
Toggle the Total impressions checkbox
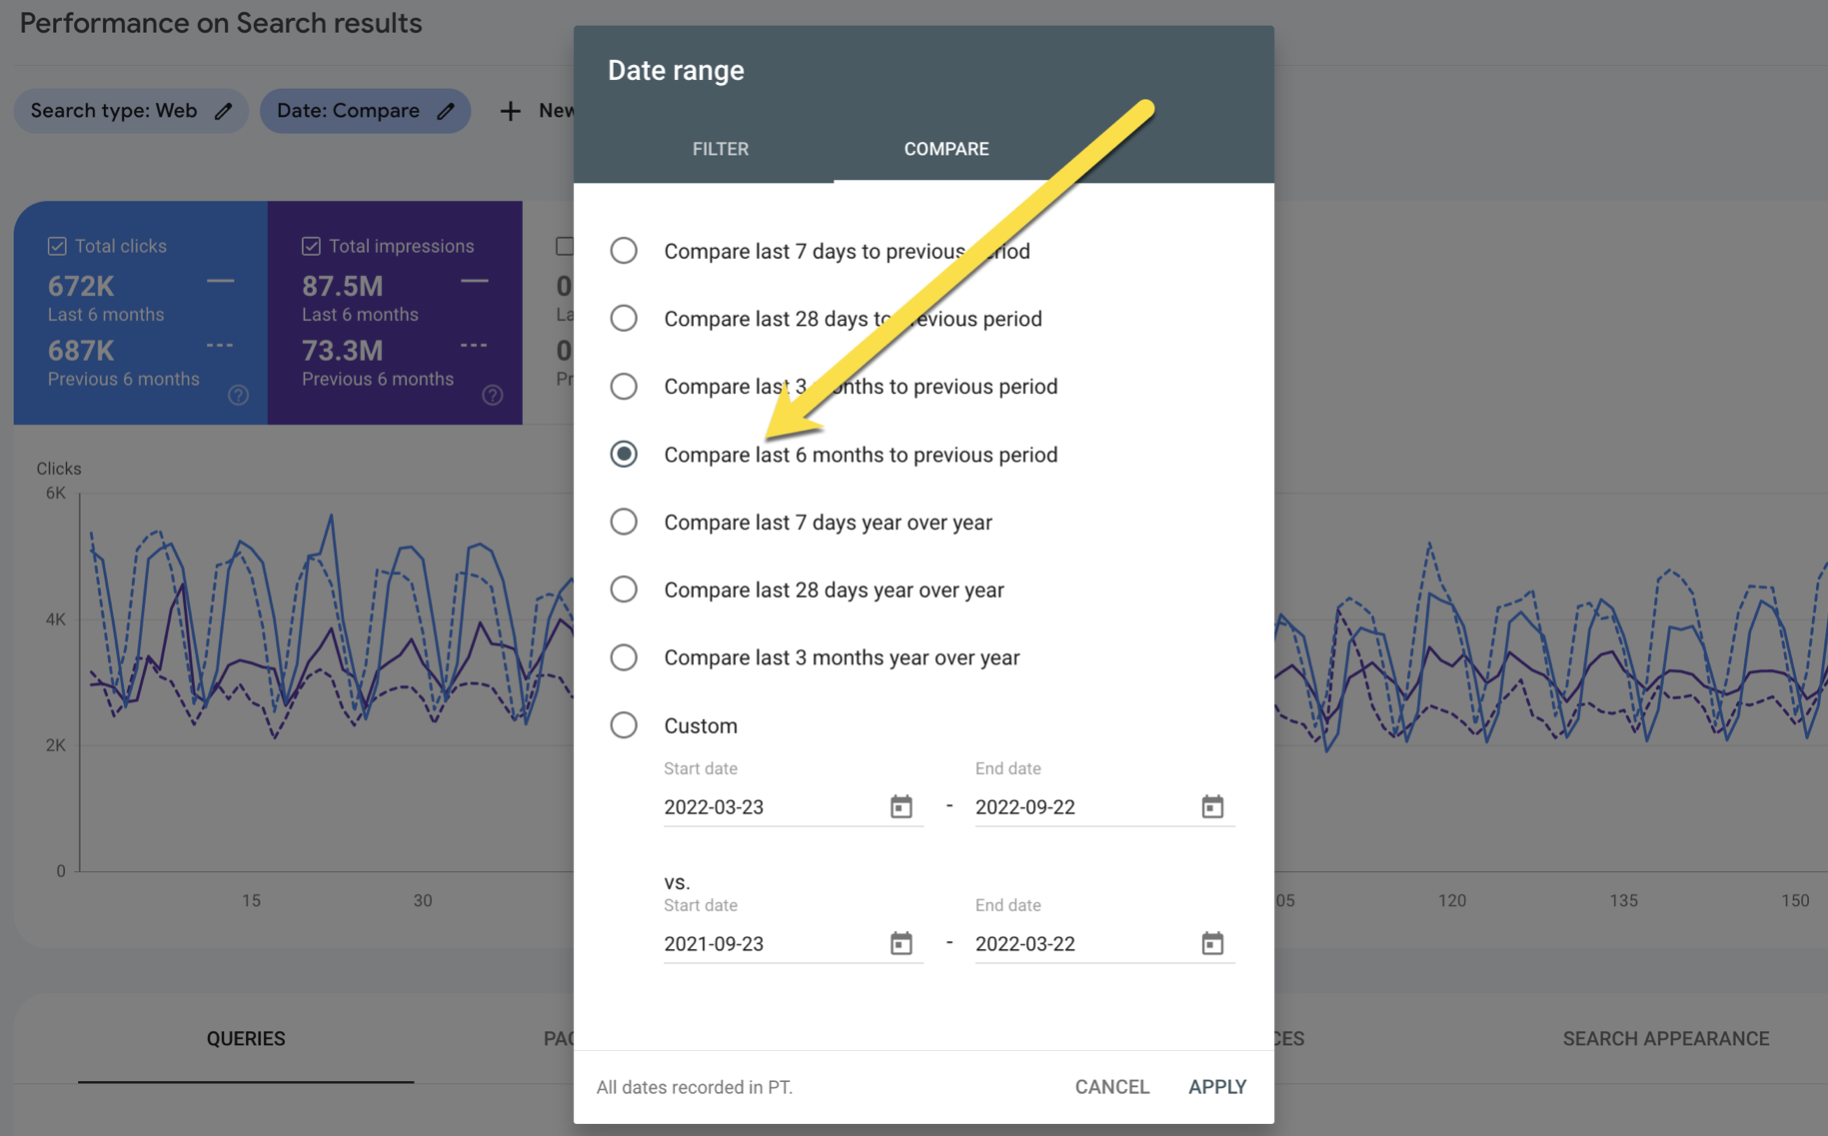point(311,246)
